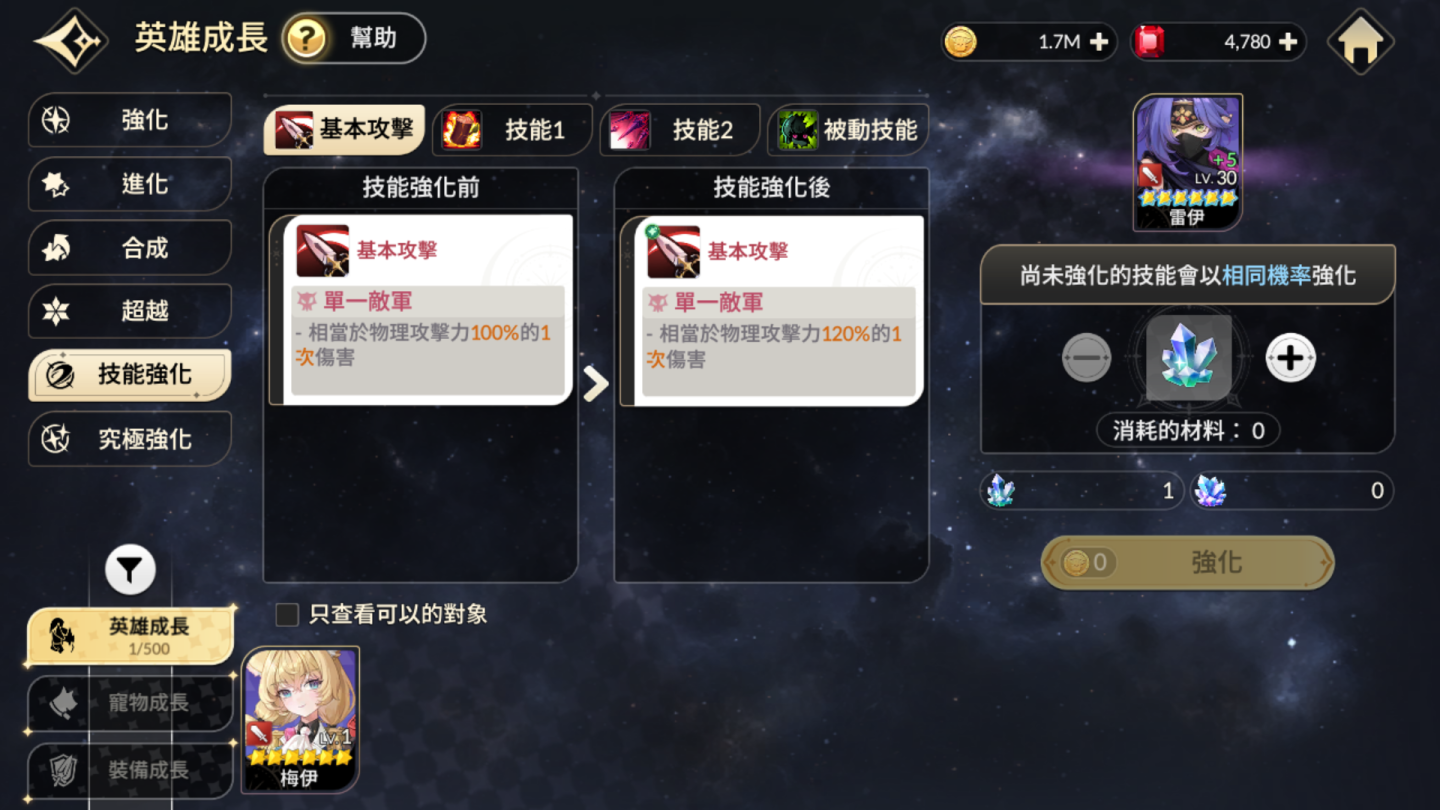Screen dimensions: 1440x810
Task: Open 進化 in the left menu
Action: coord(130,184)
